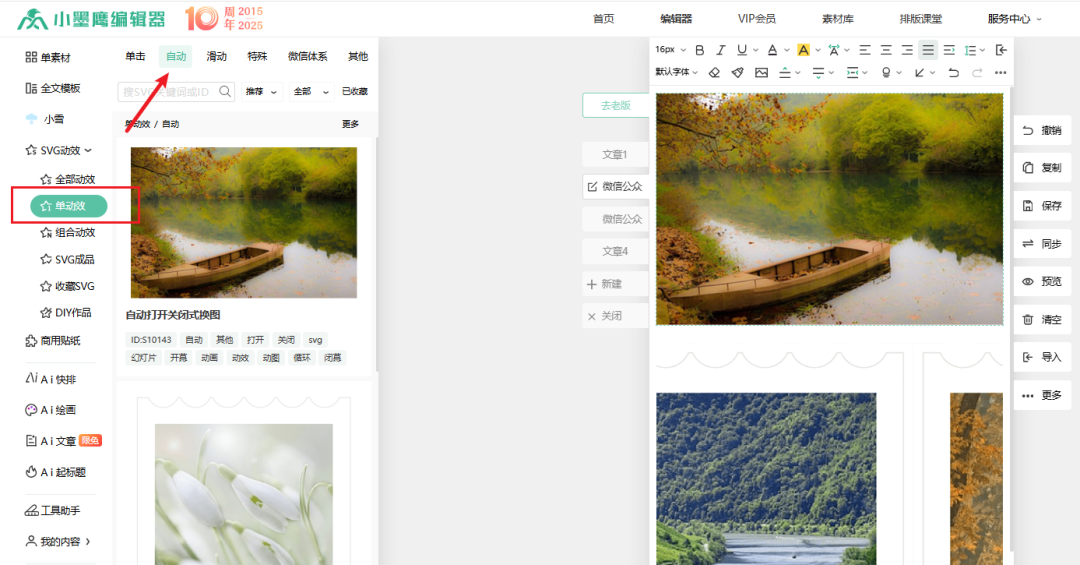Open 首页 in top navigation
The width and height of the screenshot is (1080, 565).
[x=603, y=19]
